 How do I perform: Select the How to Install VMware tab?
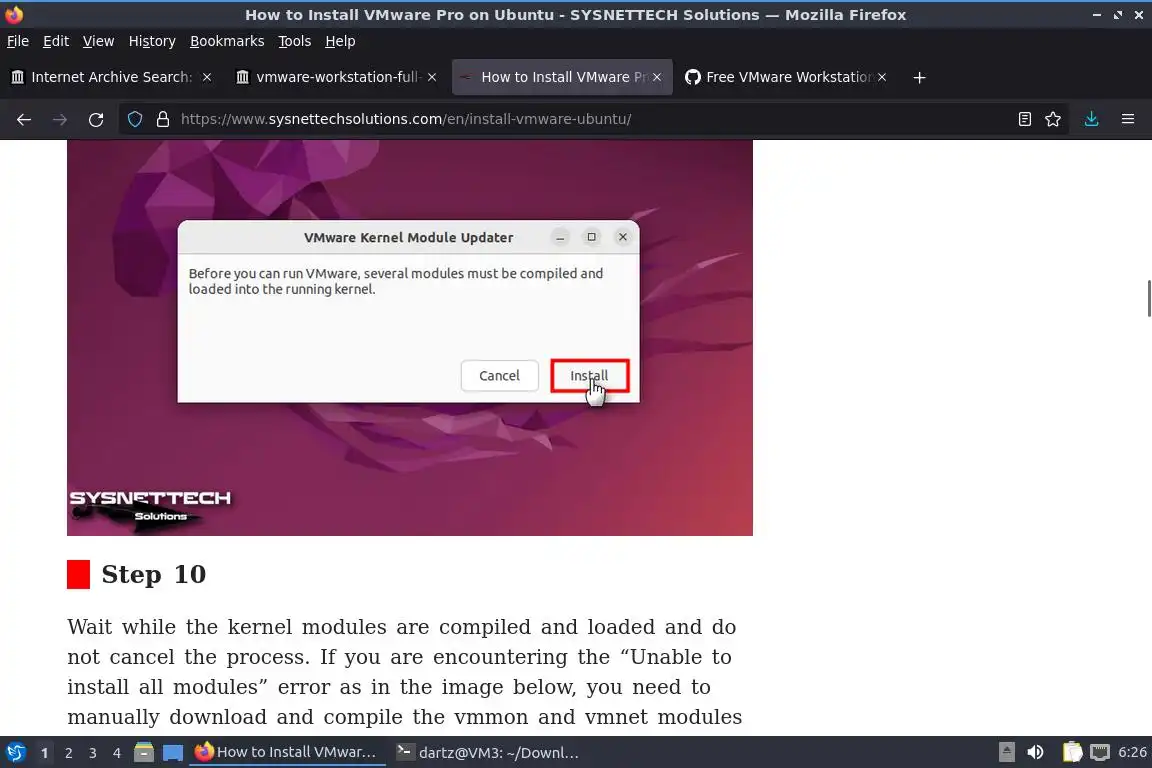tap(562, 77)
